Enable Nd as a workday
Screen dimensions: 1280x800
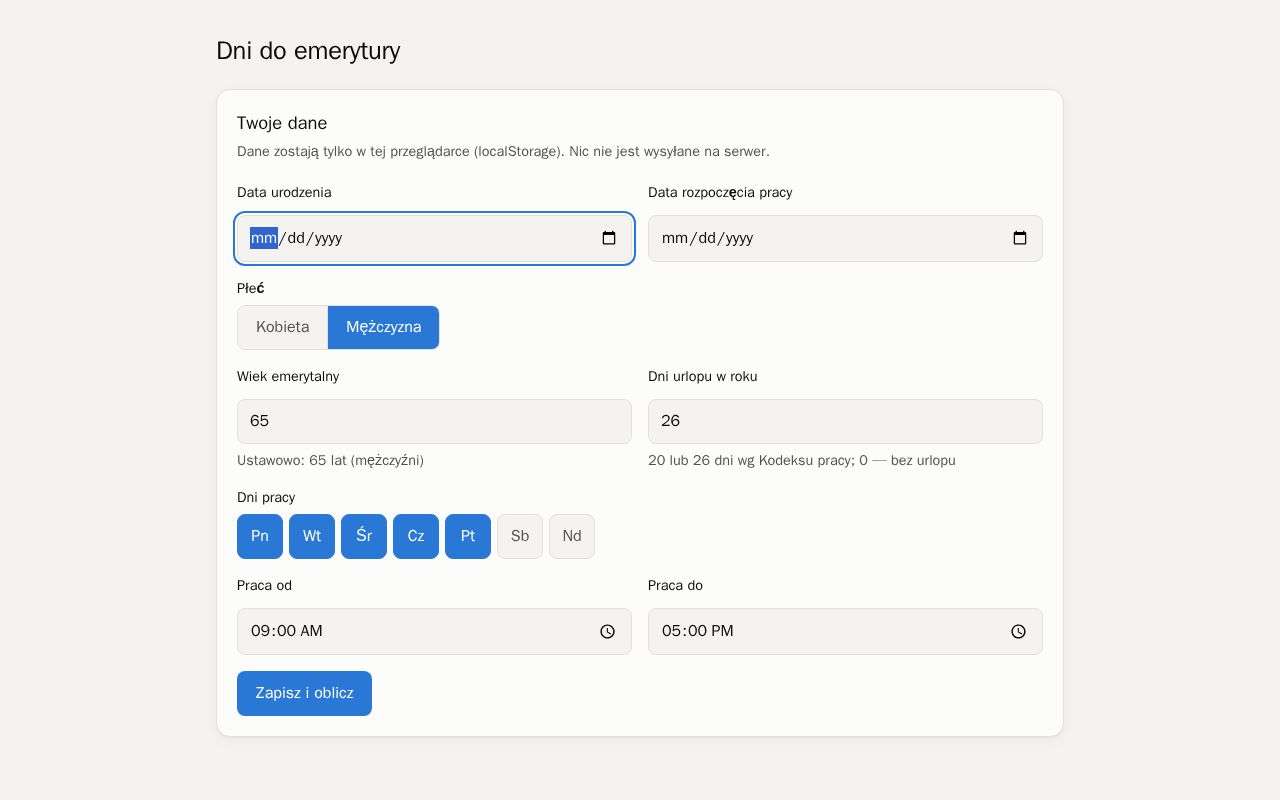coord(572,536)
